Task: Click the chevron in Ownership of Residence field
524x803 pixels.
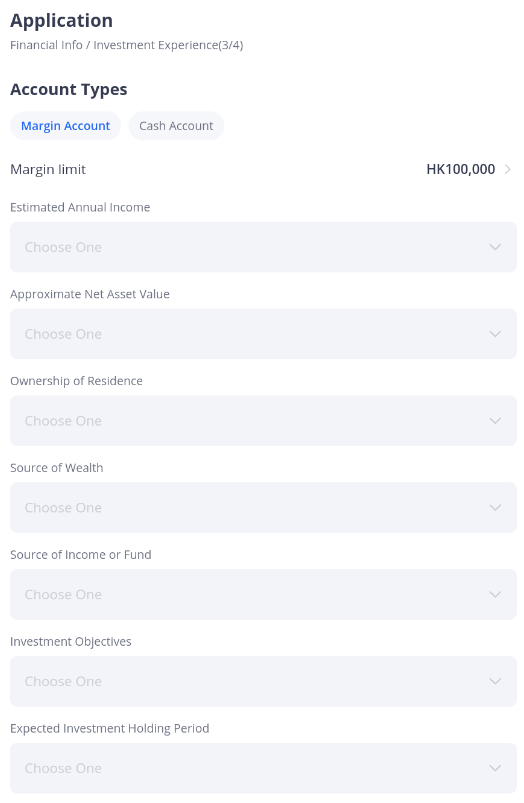Action: [x=495, y=421]
